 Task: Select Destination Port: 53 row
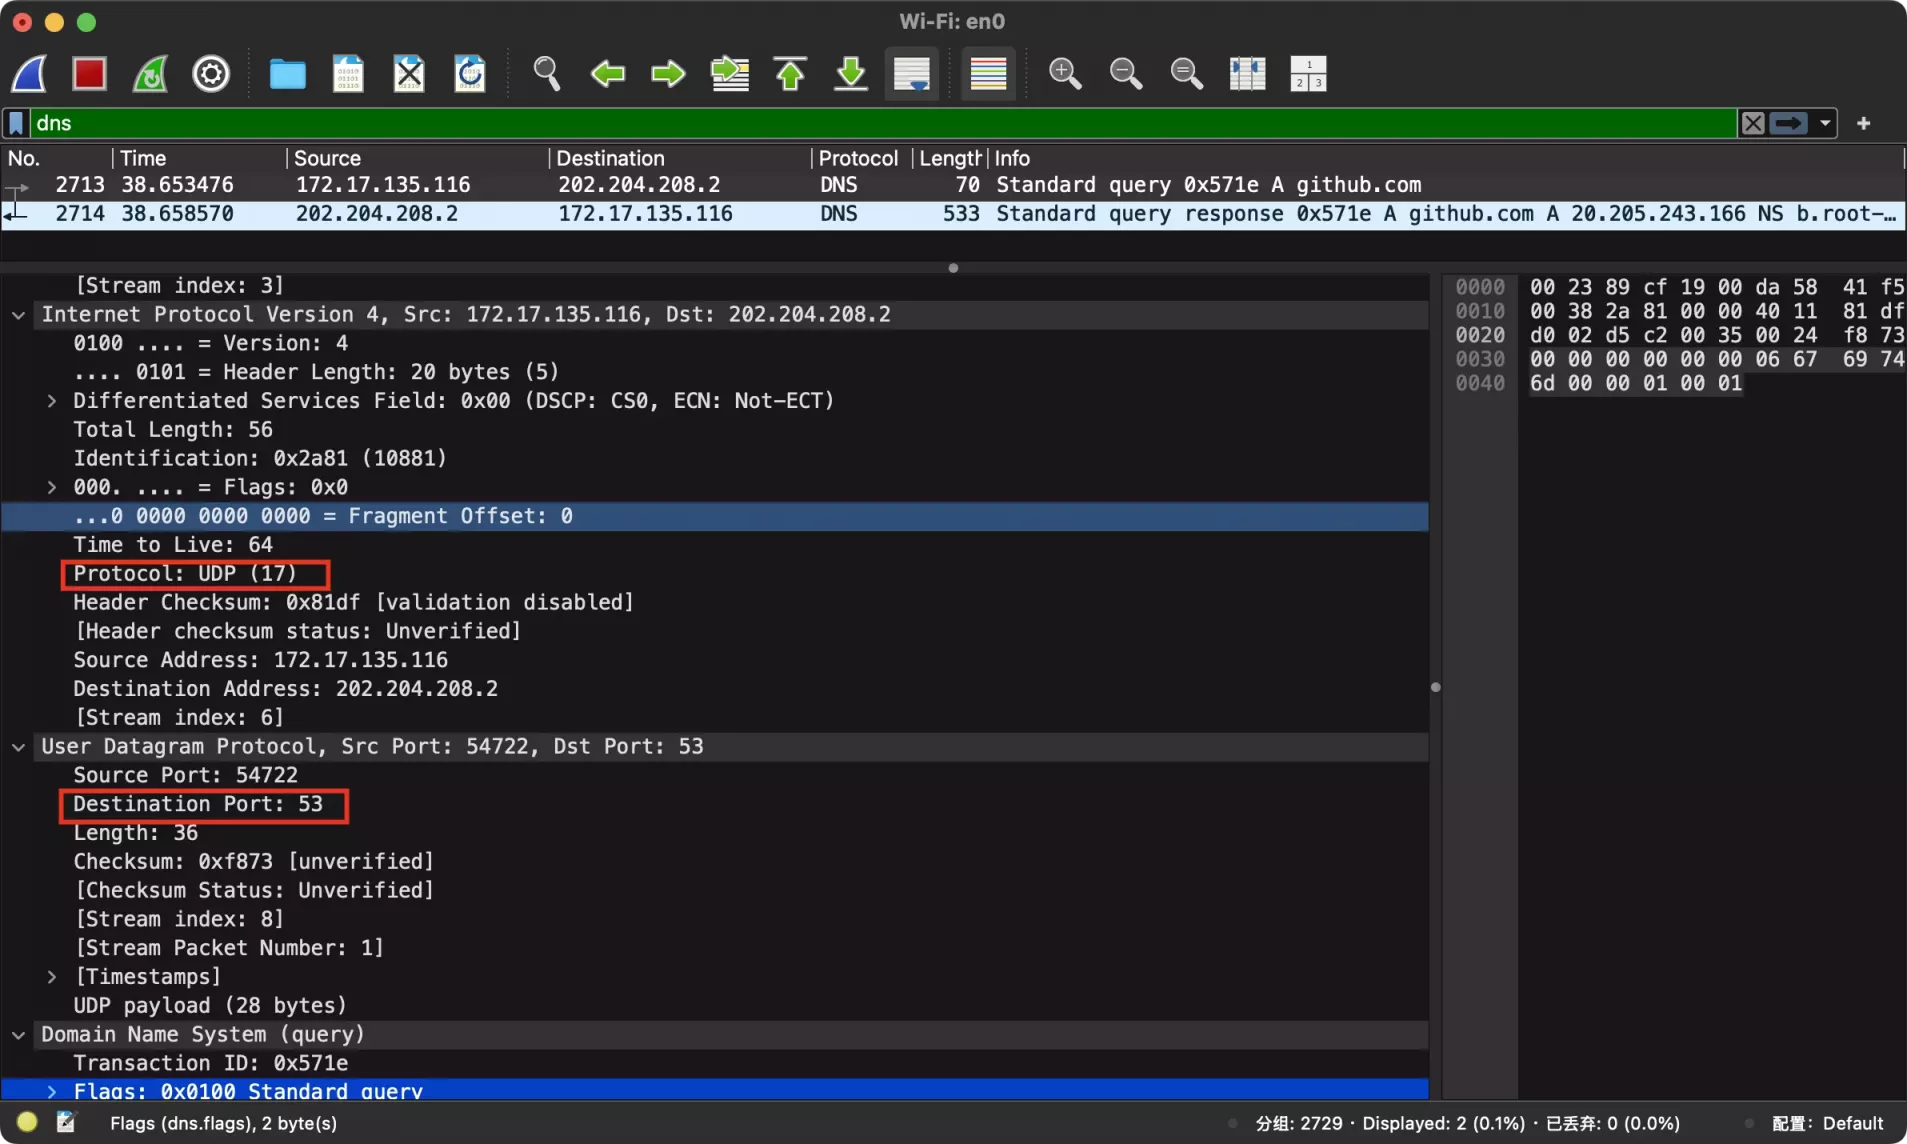pyautogui.click(x=714, y=804)
